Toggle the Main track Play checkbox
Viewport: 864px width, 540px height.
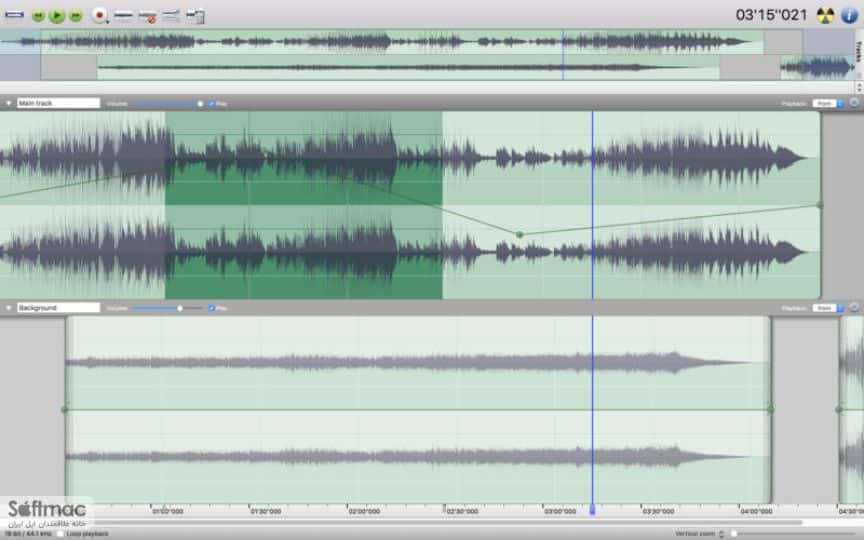212,104
